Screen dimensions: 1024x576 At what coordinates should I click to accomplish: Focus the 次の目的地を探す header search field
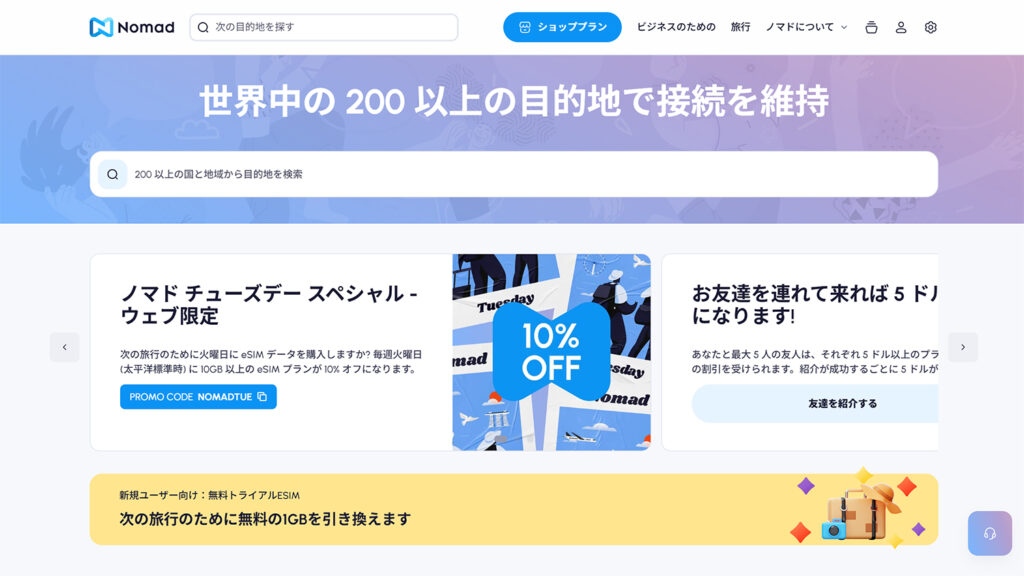pos(324,27)
